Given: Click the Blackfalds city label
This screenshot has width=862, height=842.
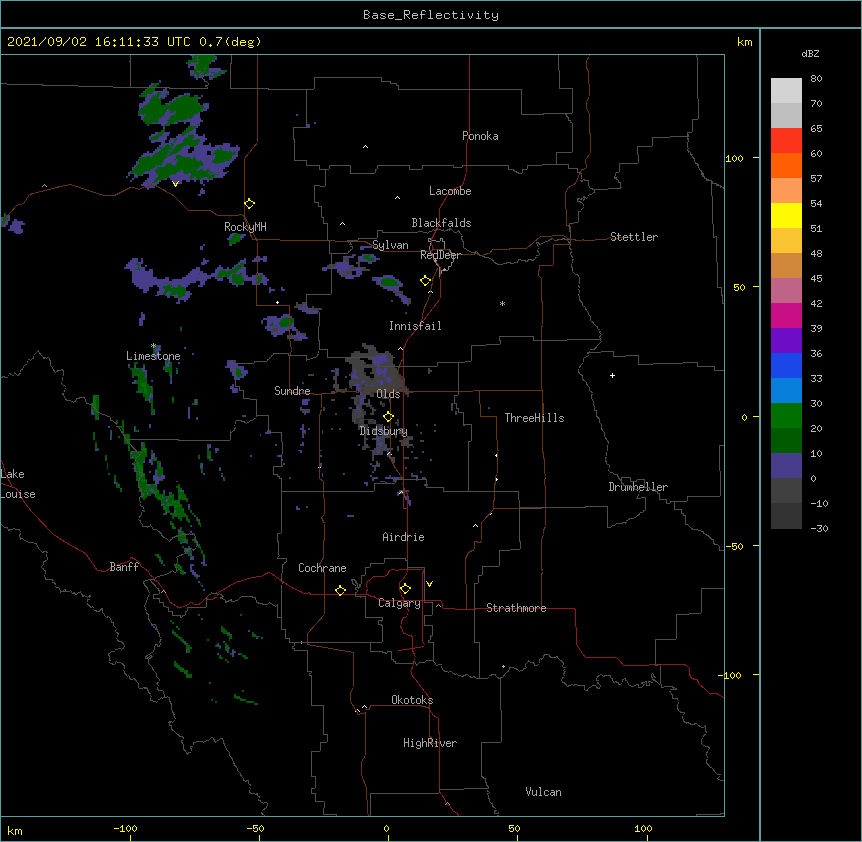Looking at the screenshot, I should pyautogui.click(x=441, y=223).
